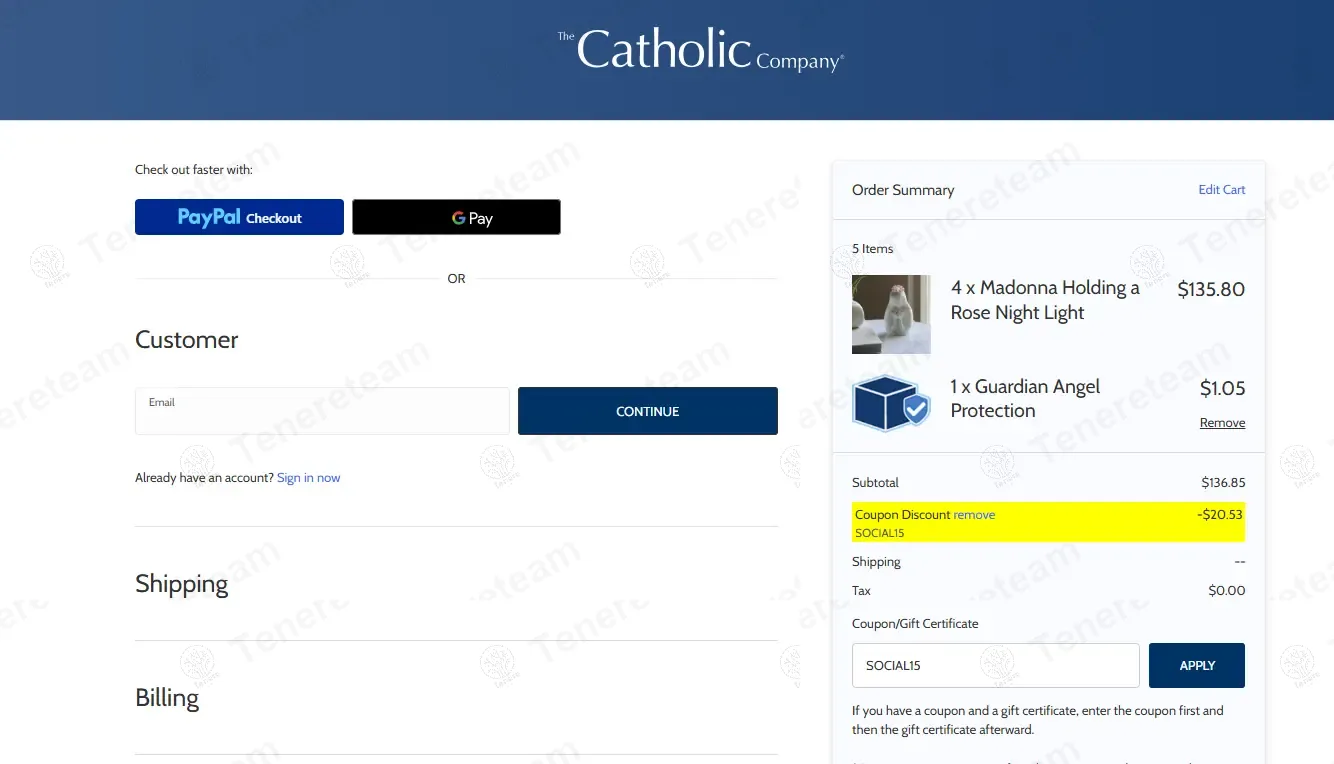The width and height of the screenshot is (1334, 764).
Task: Select the Shipping section heading
Action: [181, 584]
